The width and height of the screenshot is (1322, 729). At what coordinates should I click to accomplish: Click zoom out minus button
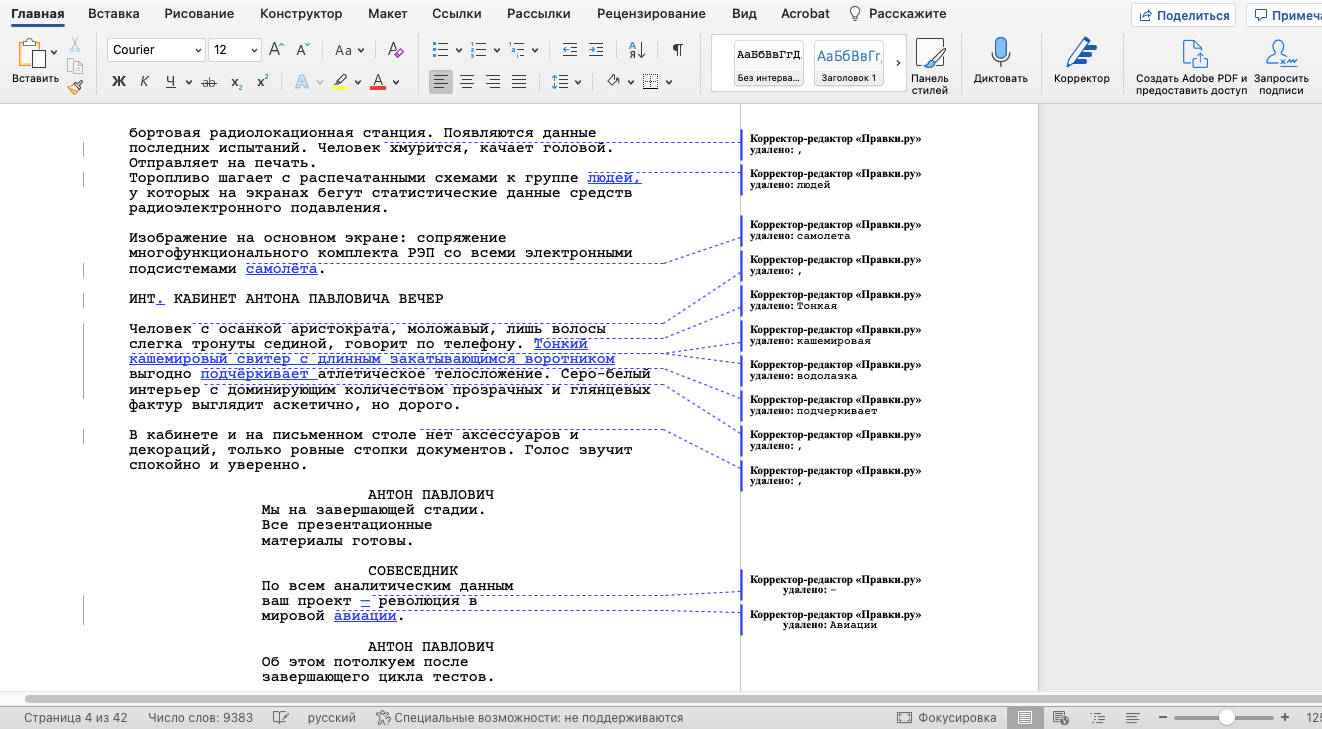pyautogui.click(x=1162, y=718)
